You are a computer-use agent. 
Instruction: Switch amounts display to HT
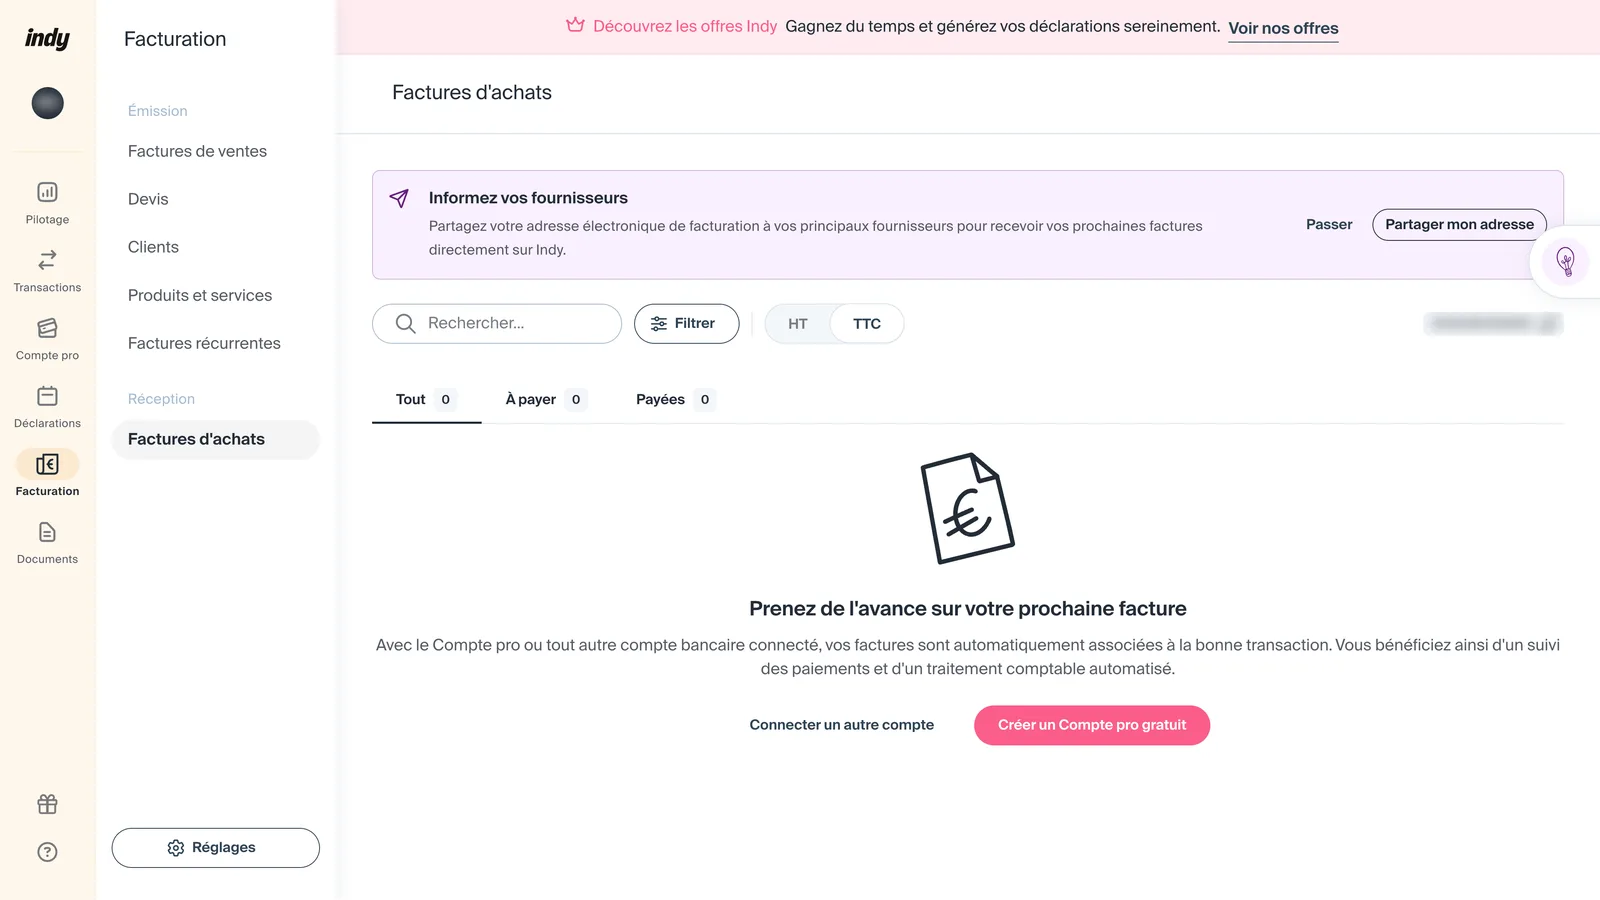click(798, 324)
